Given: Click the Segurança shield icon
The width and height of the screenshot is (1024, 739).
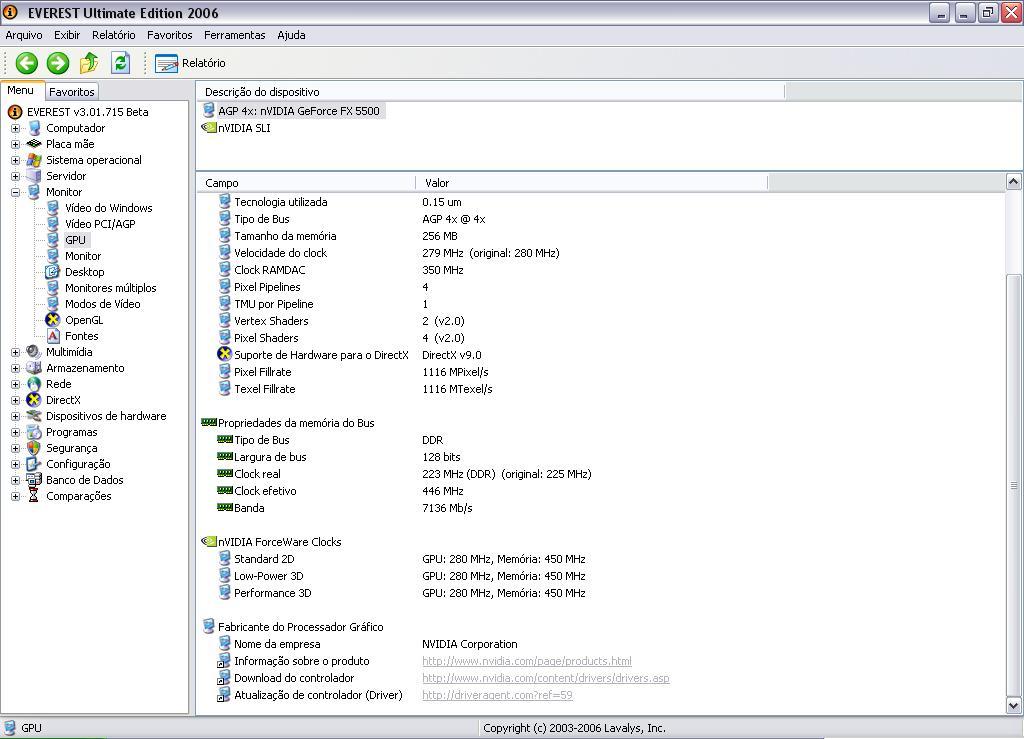Looking at the screenshot, I should (34, 448).
